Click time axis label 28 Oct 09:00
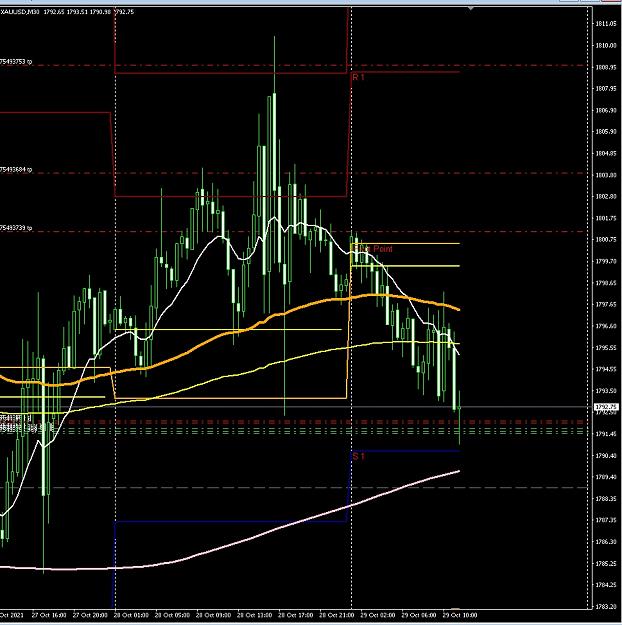 [x=213, y=615]
